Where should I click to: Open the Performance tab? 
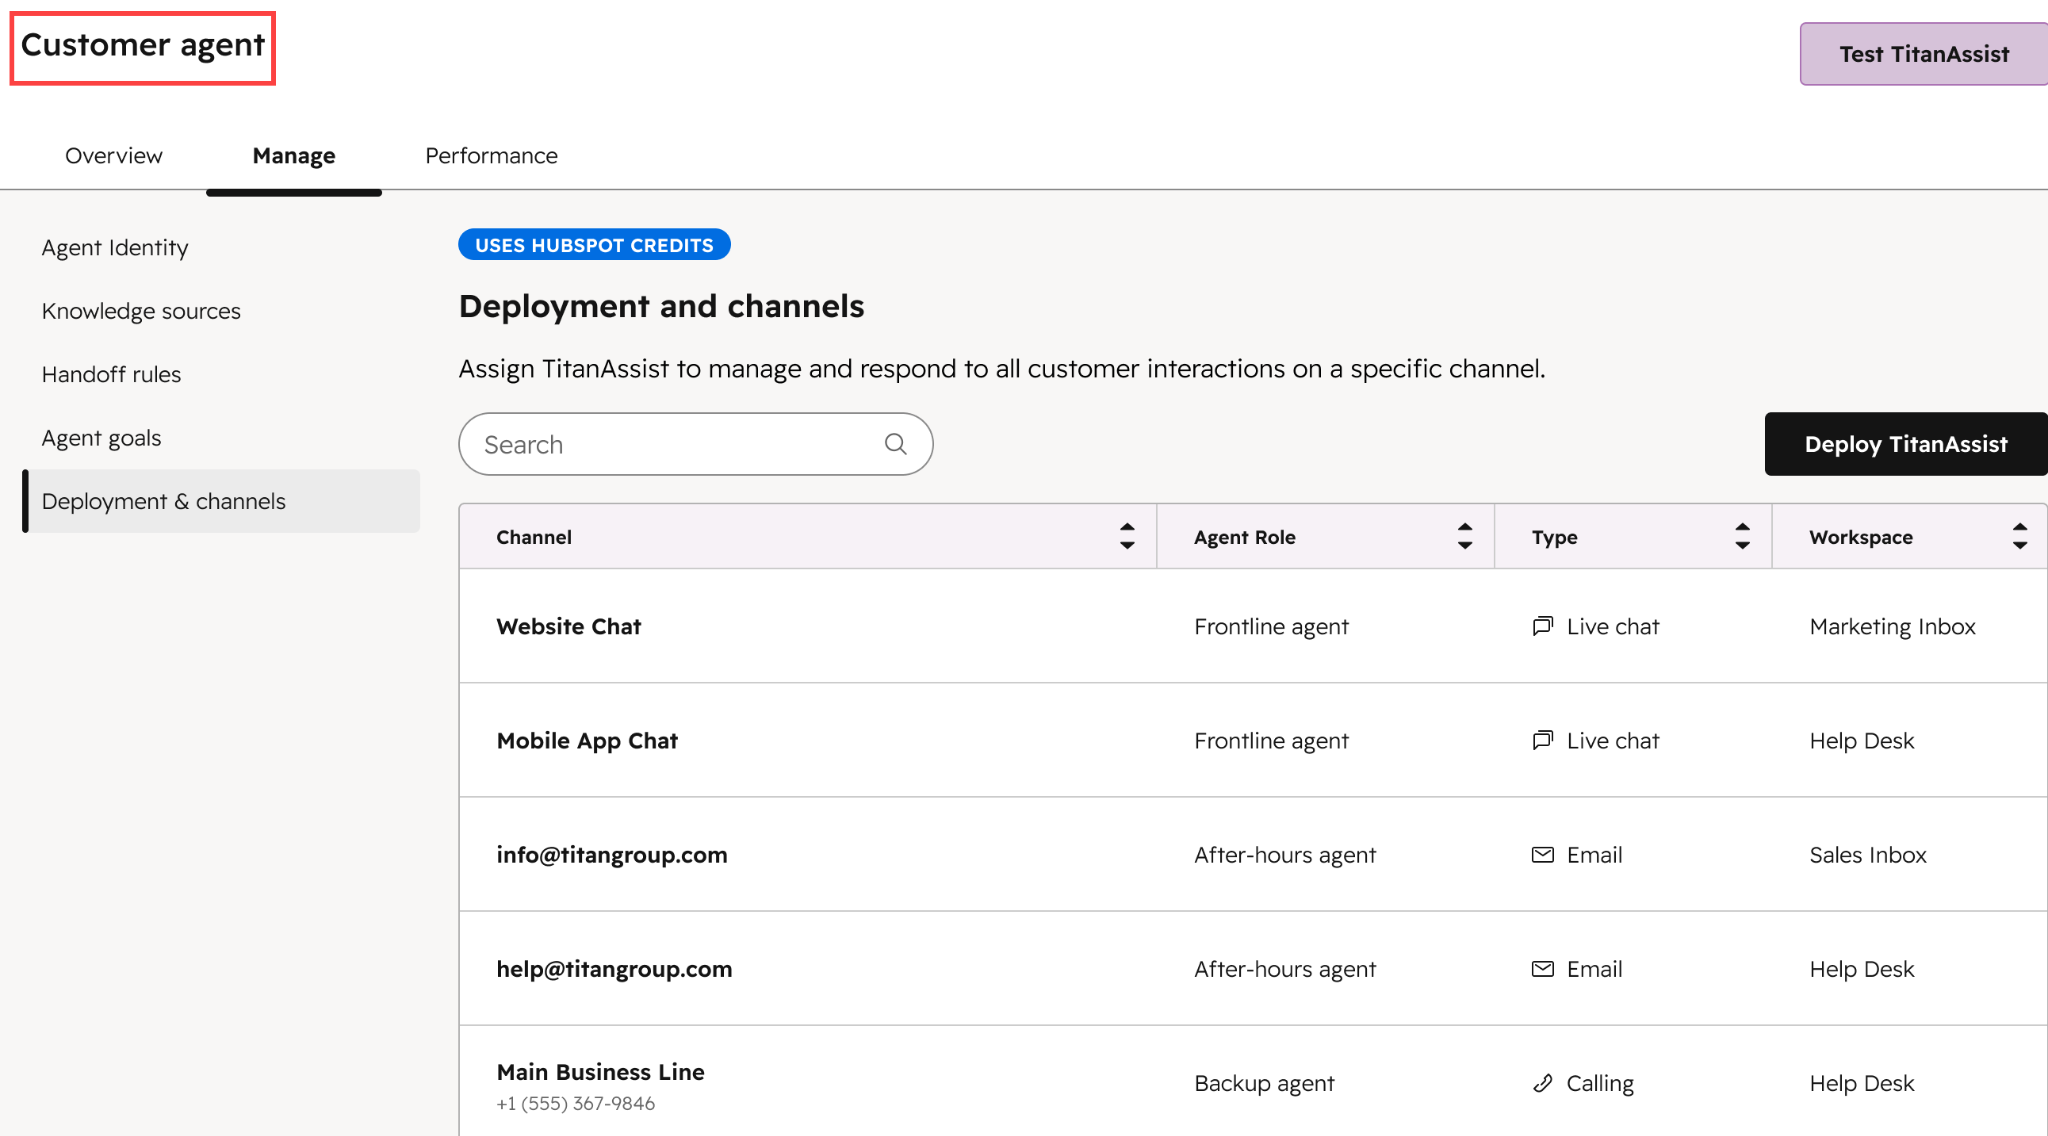click(491, 156)
